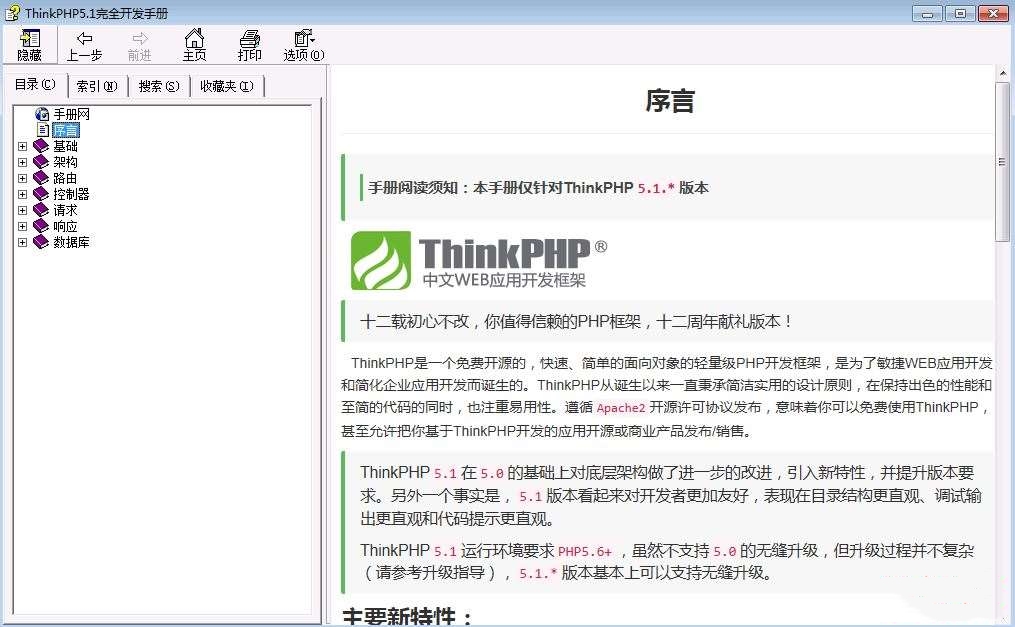
Task: Maximize the ThinkPHP5.1 manual window
Action: (x=960, y=14)
